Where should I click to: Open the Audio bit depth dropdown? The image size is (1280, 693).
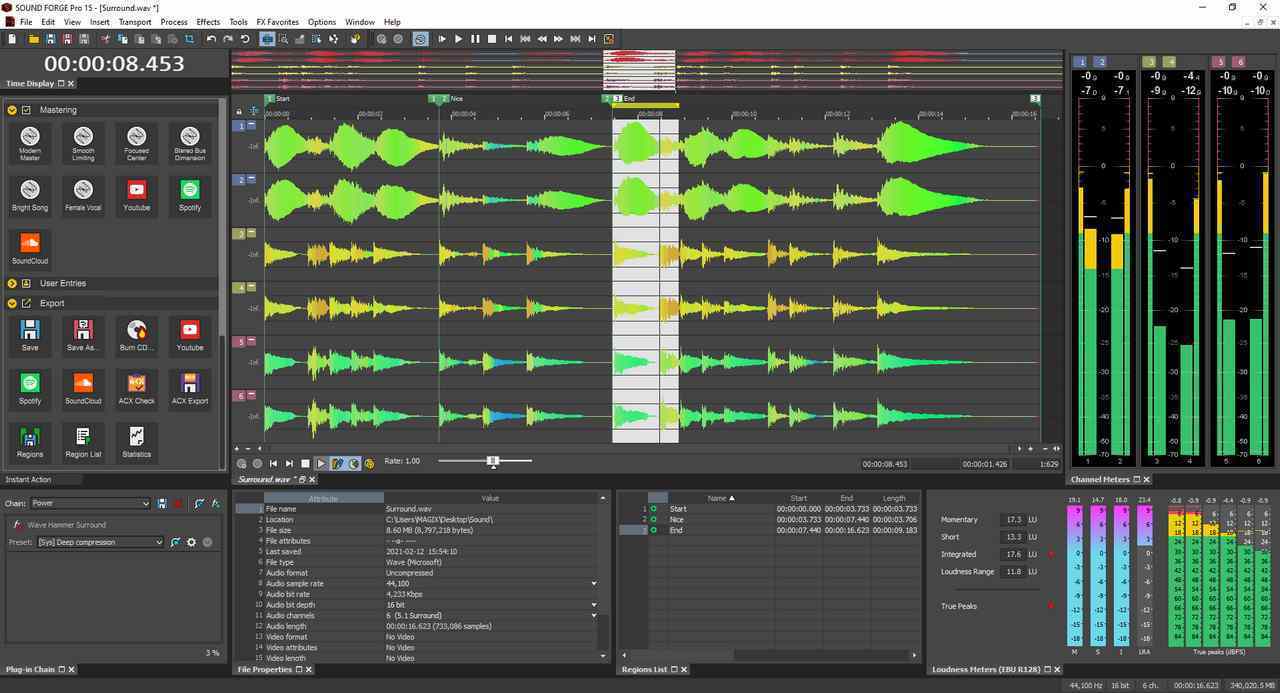point(593,605)
